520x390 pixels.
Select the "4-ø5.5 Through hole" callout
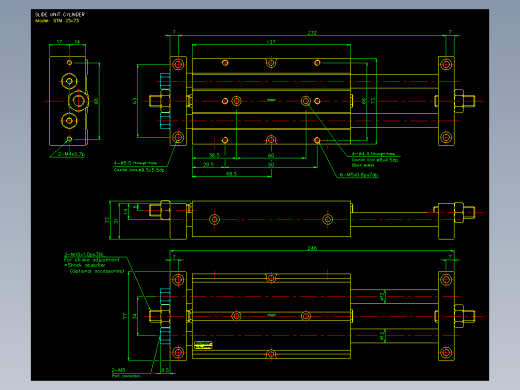[135, 163]
